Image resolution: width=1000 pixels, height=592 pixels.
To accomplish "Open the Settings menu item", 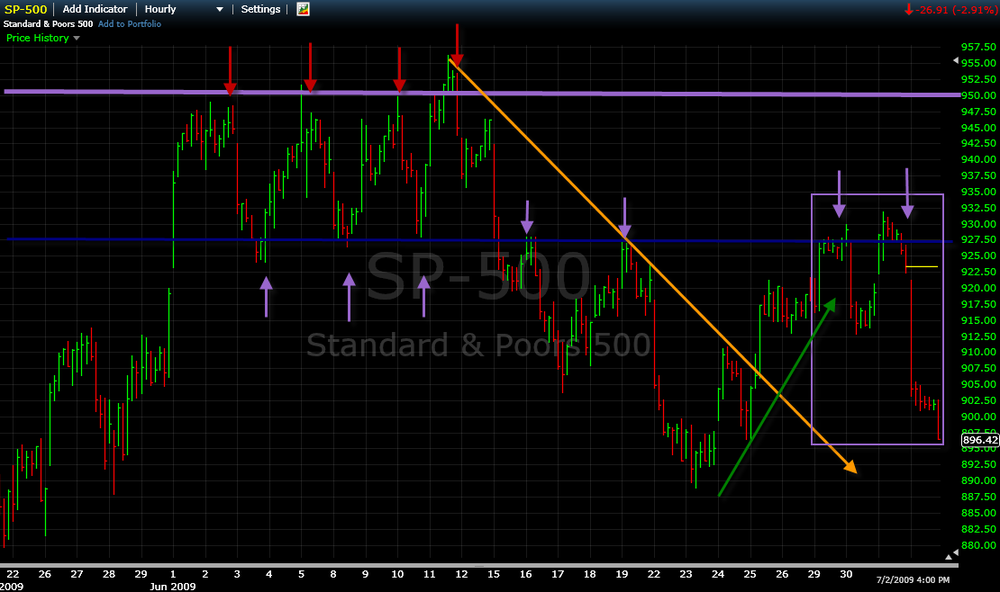I will point(260,9).
